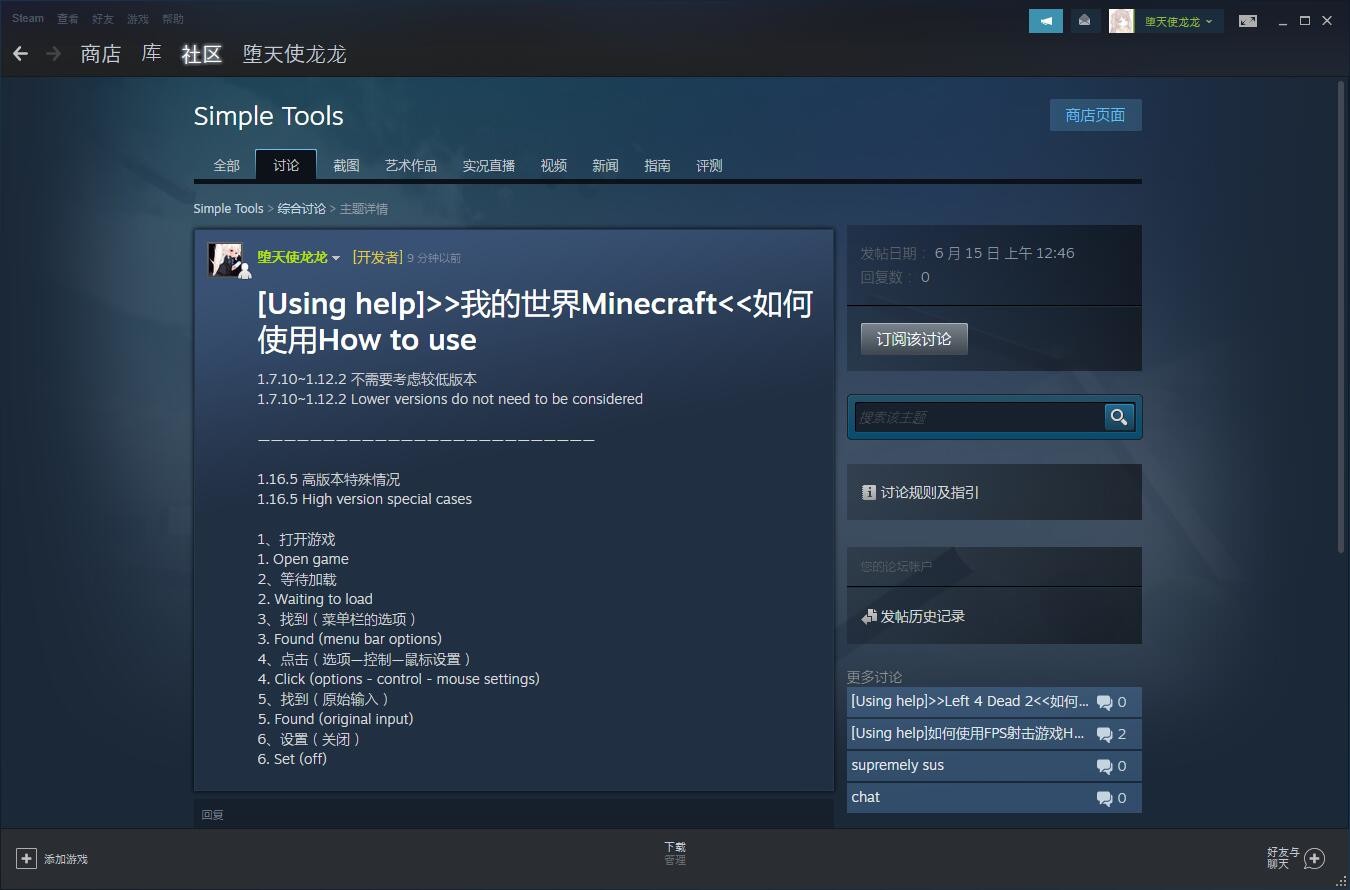Viewport: 1350px width, 890px height.
Task: Click the 1.16.5 High version special cases line
Action: click(364, 499)
